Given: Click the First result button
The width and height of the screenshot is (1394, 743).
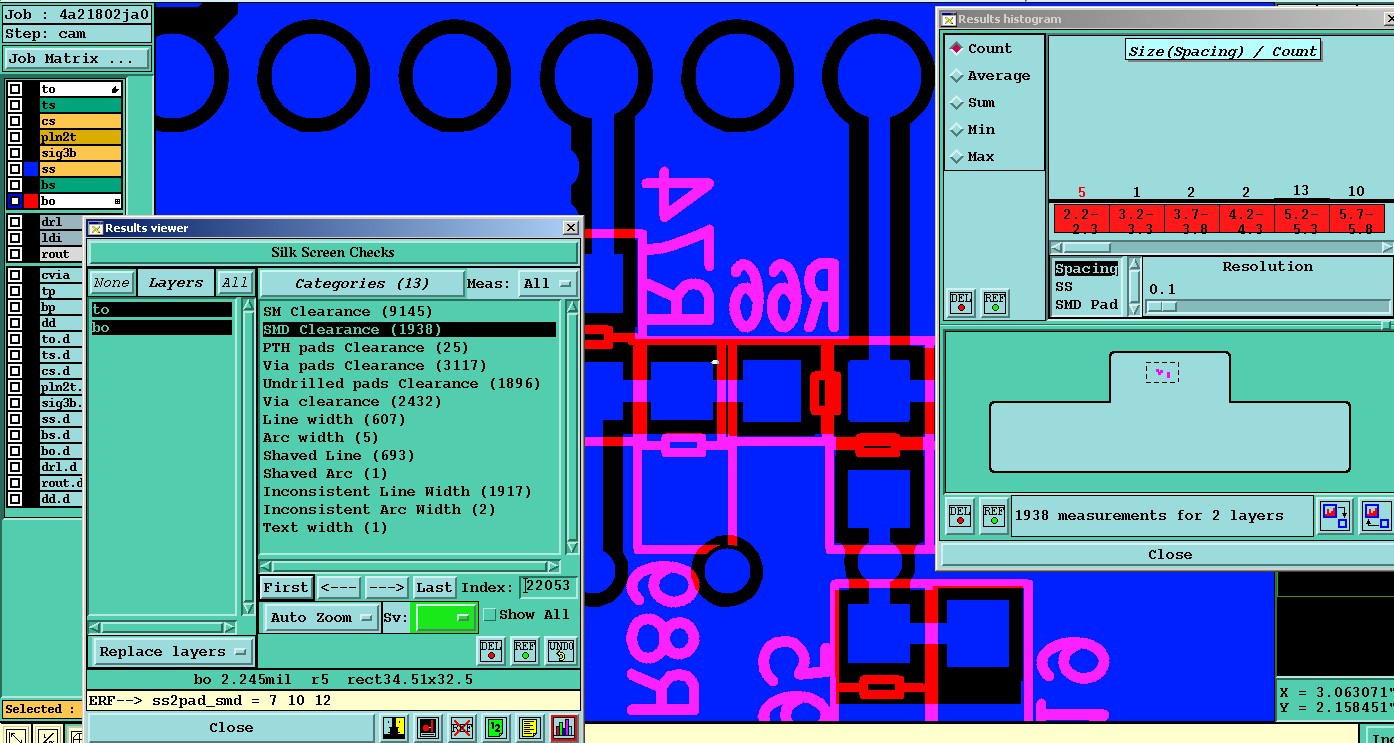Looking at the screenshot, I should click(x=286, y=587).
